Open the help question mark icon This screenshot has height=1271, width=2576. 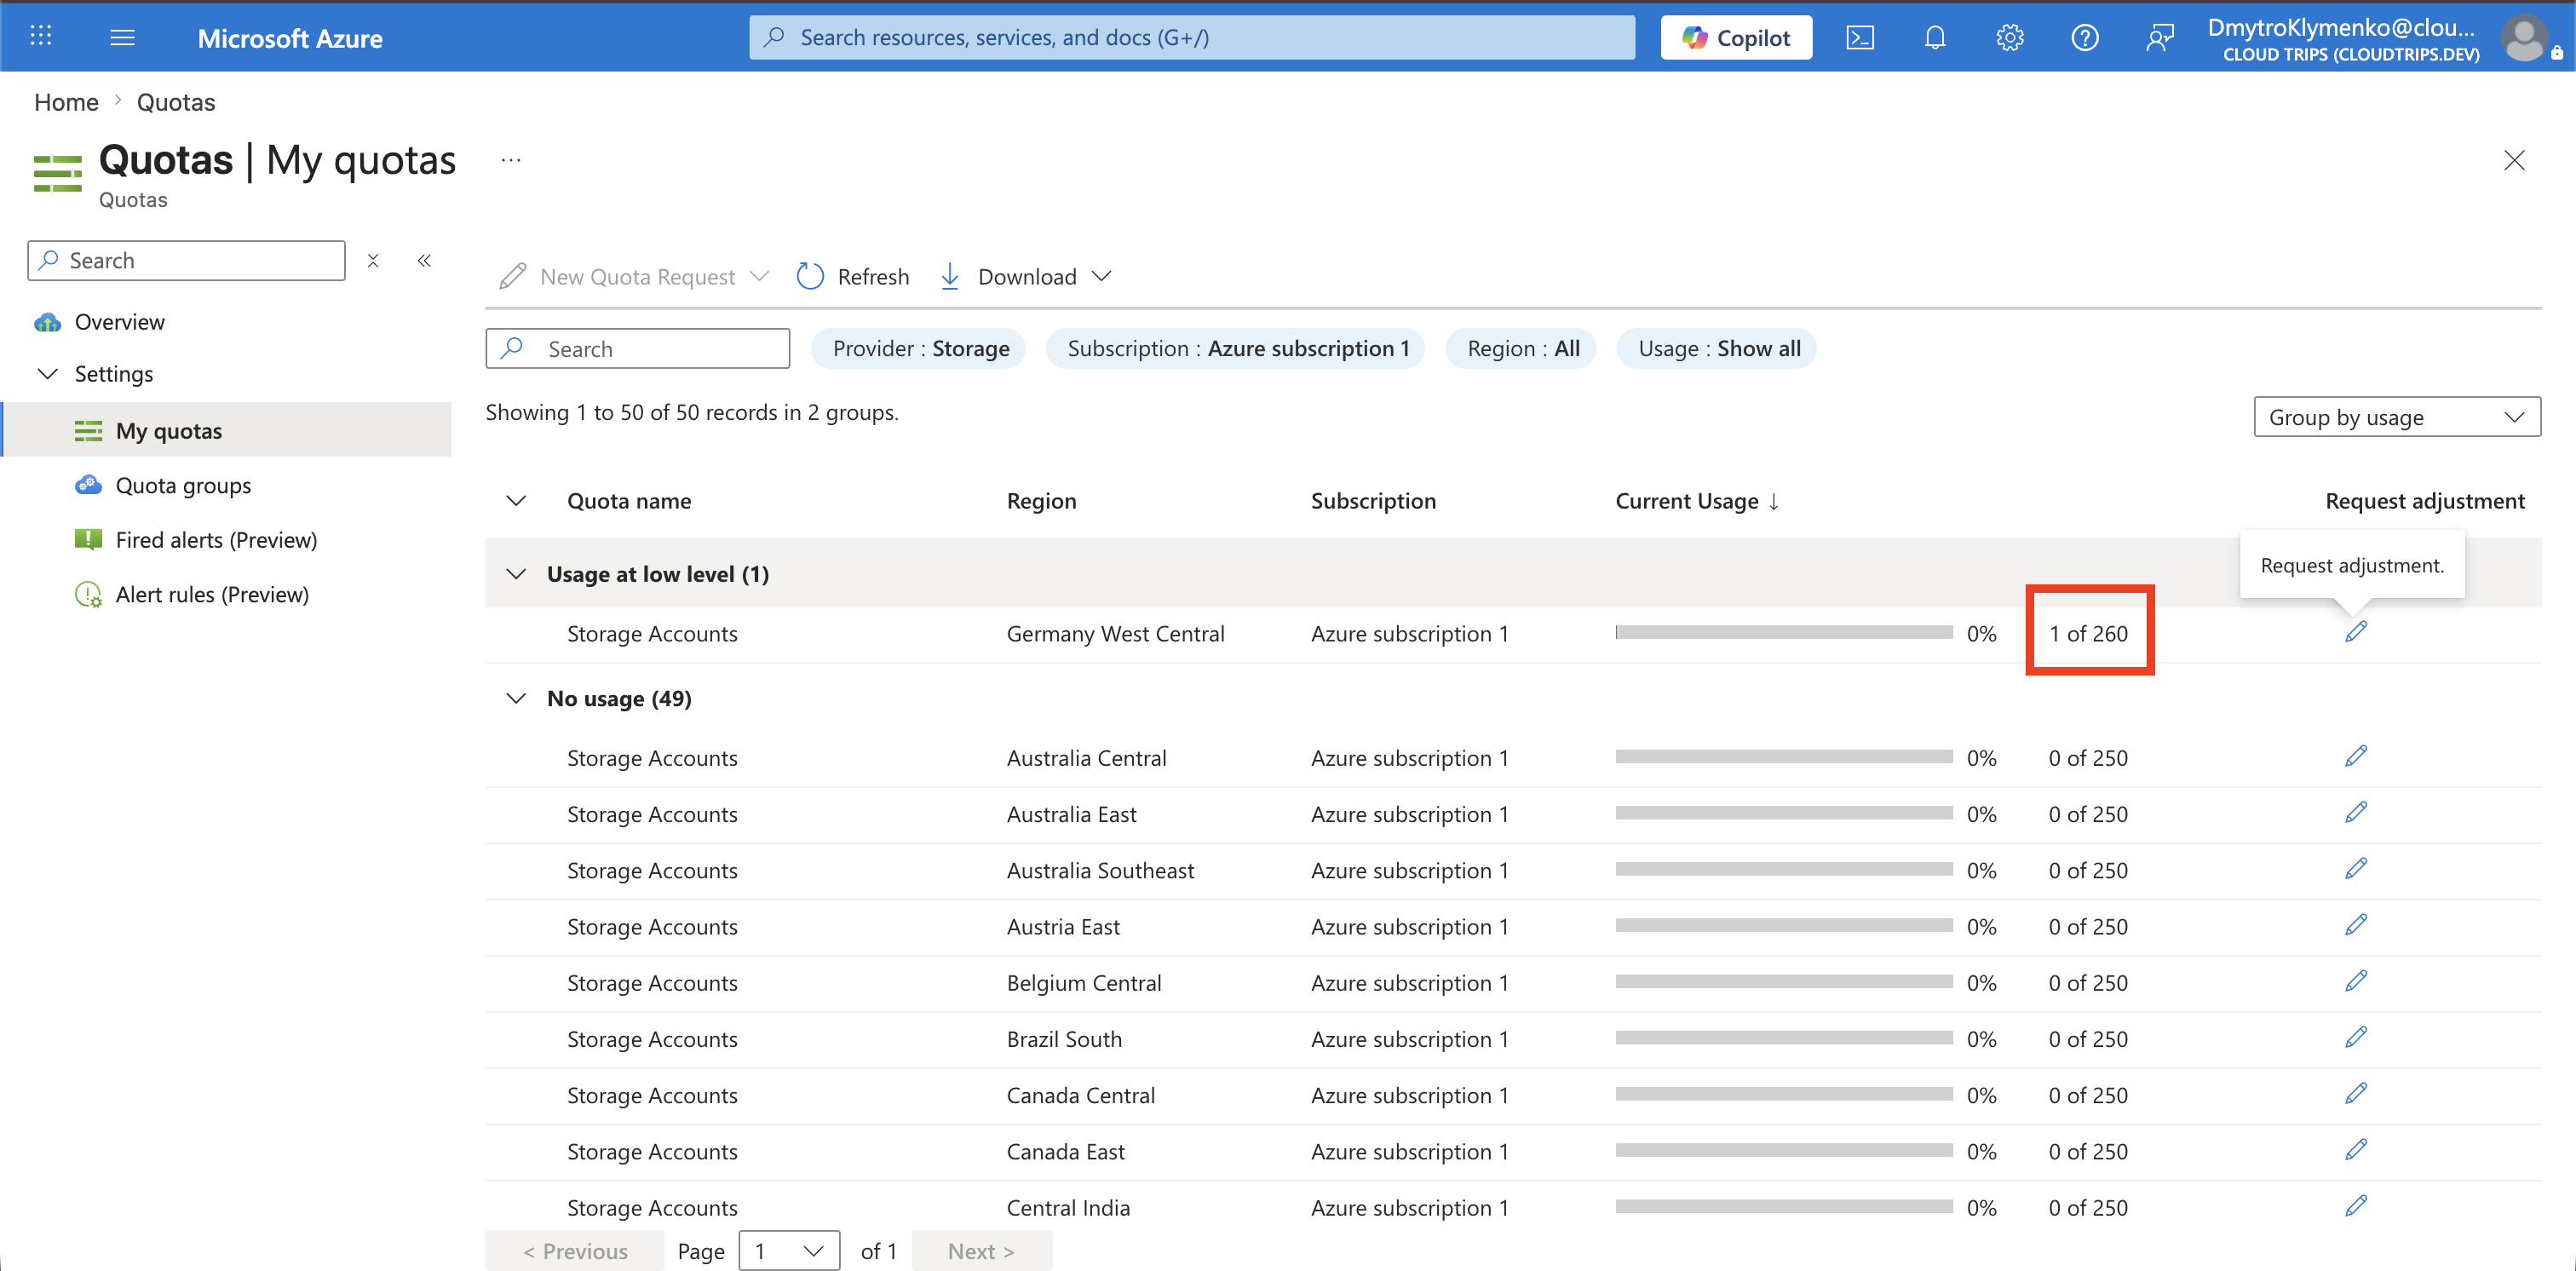(x=2084, y=38)
